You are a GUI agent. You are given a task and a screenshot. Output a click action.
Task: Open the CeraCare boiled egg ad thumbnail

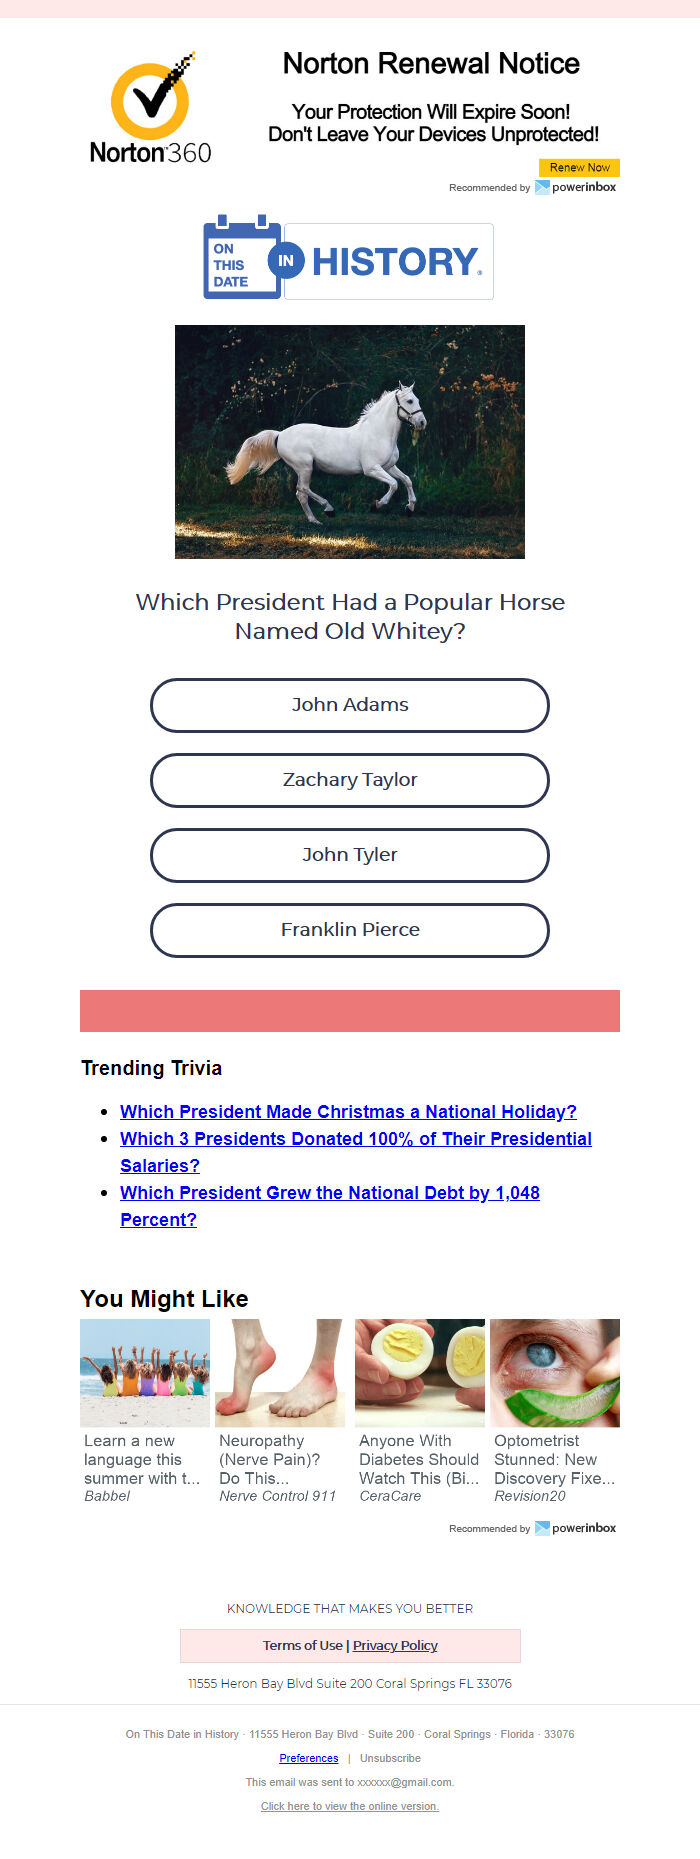point(420,1373)
